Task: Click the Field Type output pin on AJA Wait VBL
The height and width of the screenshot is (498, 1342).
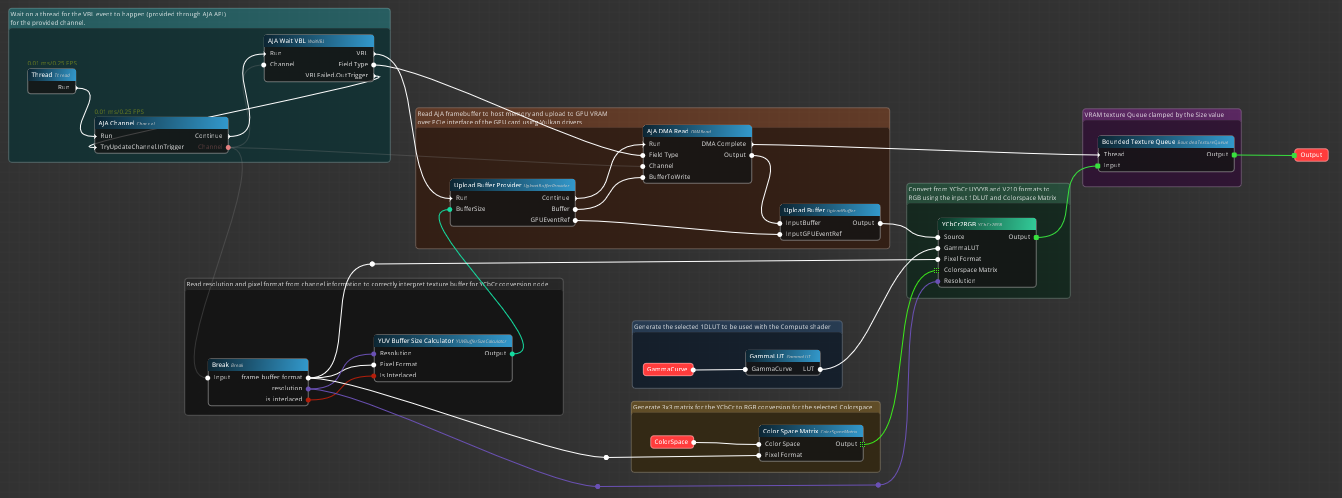Action: click(x=374, y=64)
